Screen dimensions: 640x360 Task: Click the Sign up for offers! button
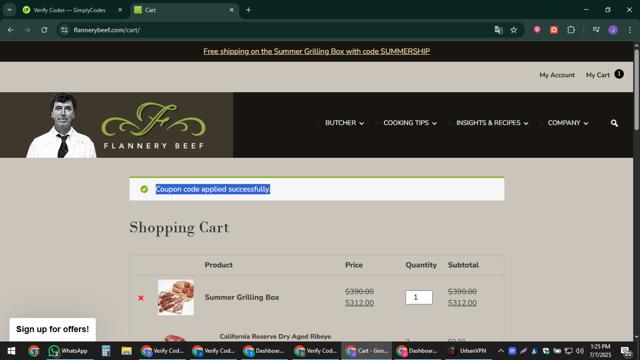(x=52, y=329)
